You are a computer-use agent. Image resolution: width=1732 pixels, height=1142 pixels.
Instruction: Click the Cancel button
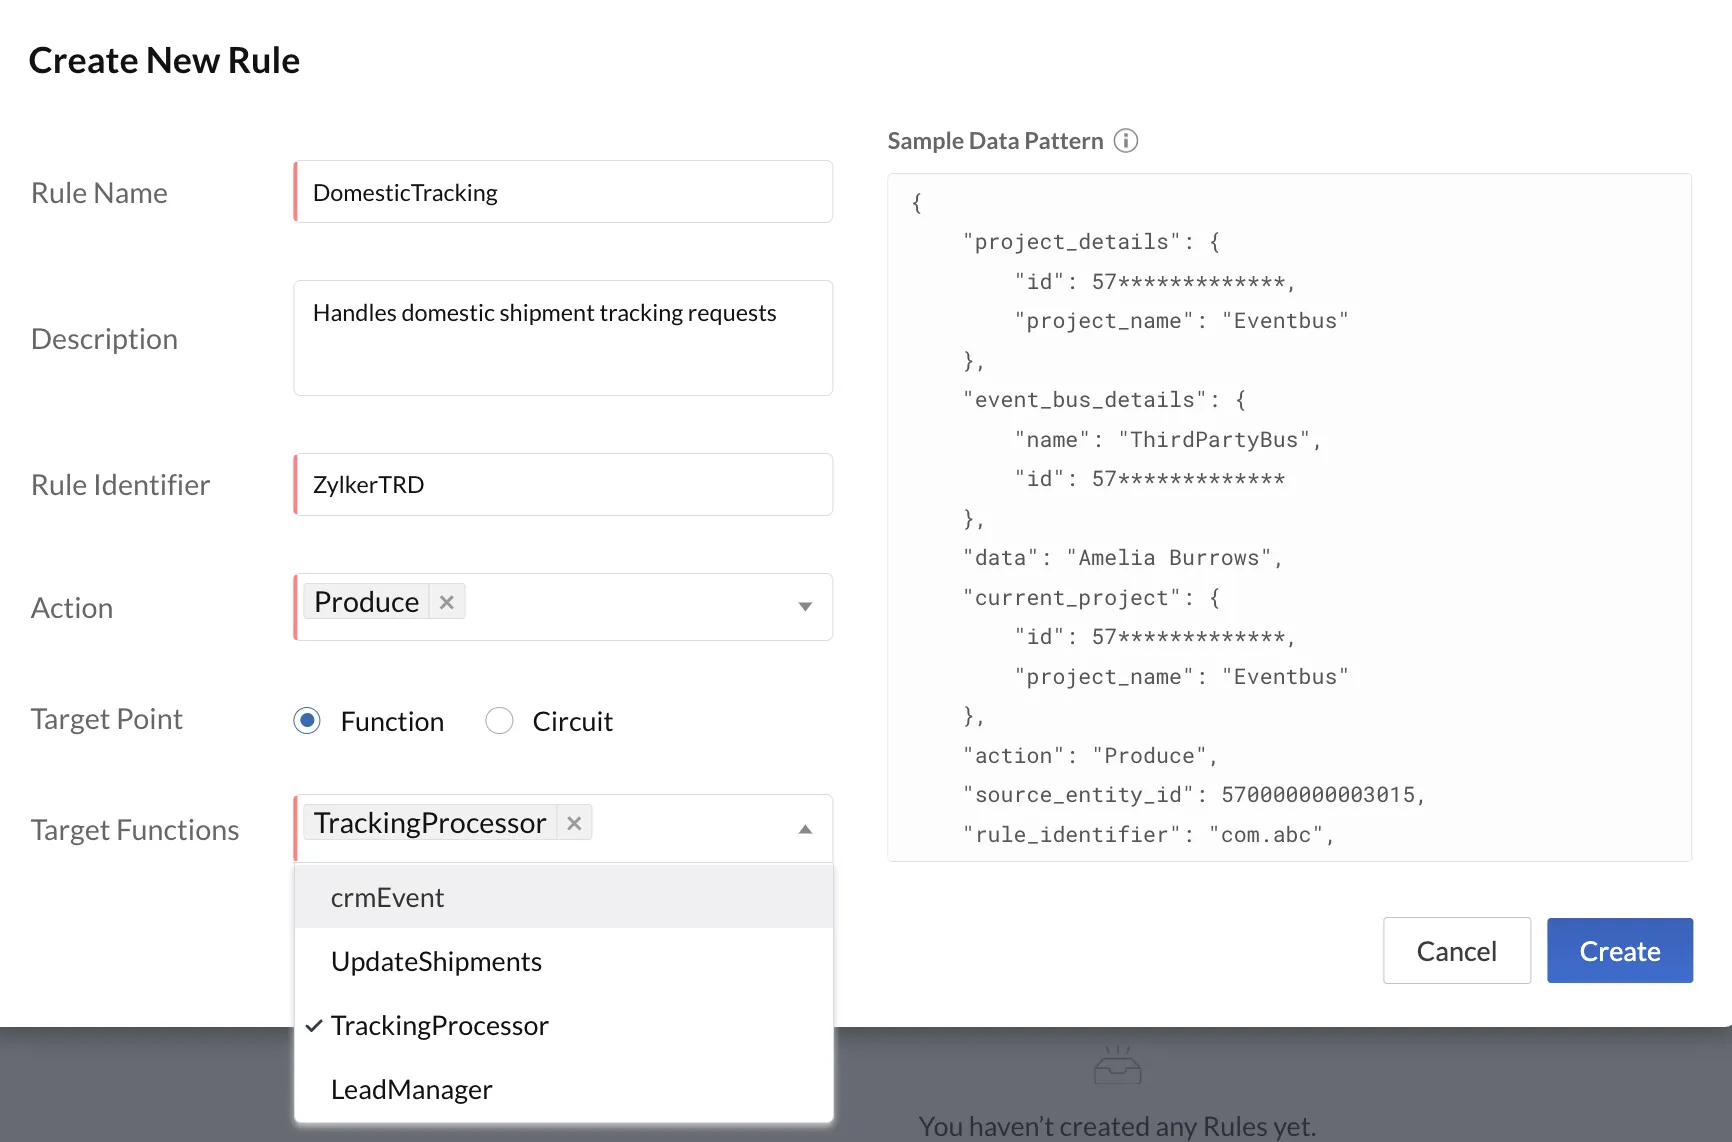pyautogui.click(x=1457, y=950)
